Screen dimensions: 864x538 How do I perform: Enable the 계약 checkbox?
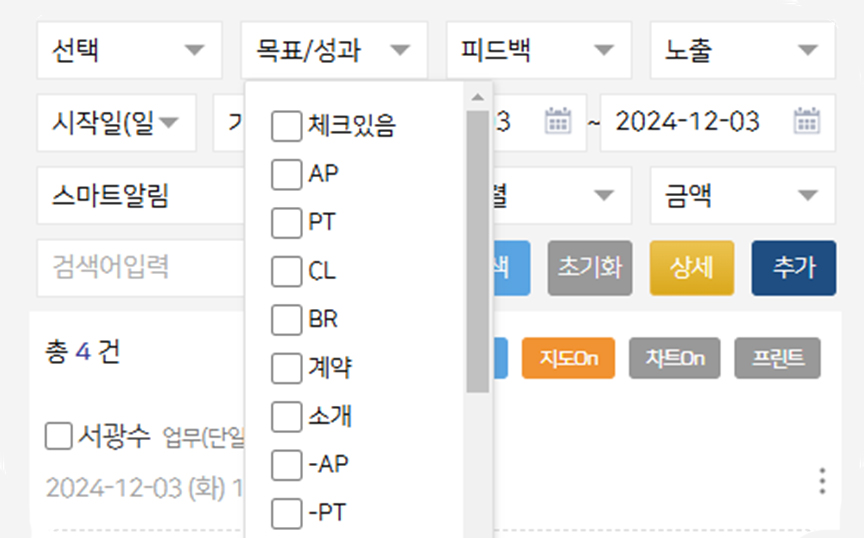tap(286, 369)
